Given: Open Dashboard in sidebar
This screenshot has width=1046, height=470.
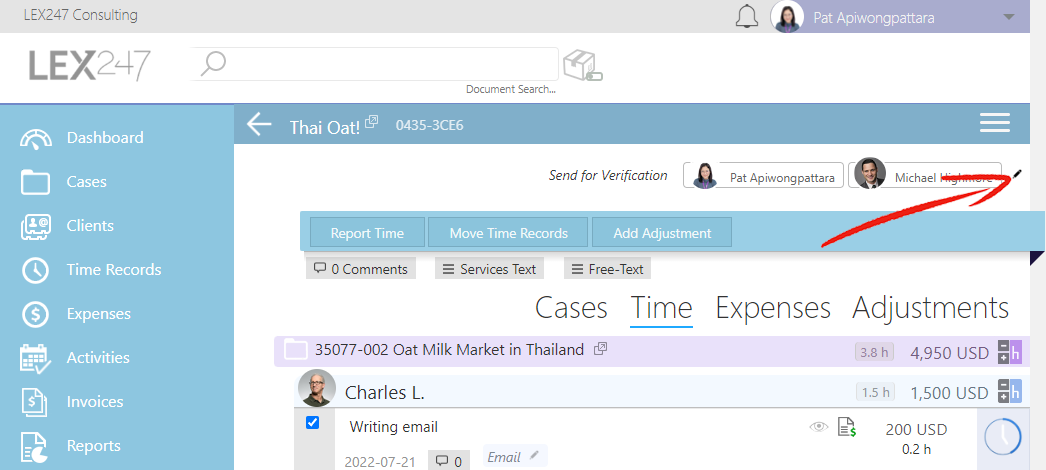Looking at the screenshot, I should pos(105,137).
